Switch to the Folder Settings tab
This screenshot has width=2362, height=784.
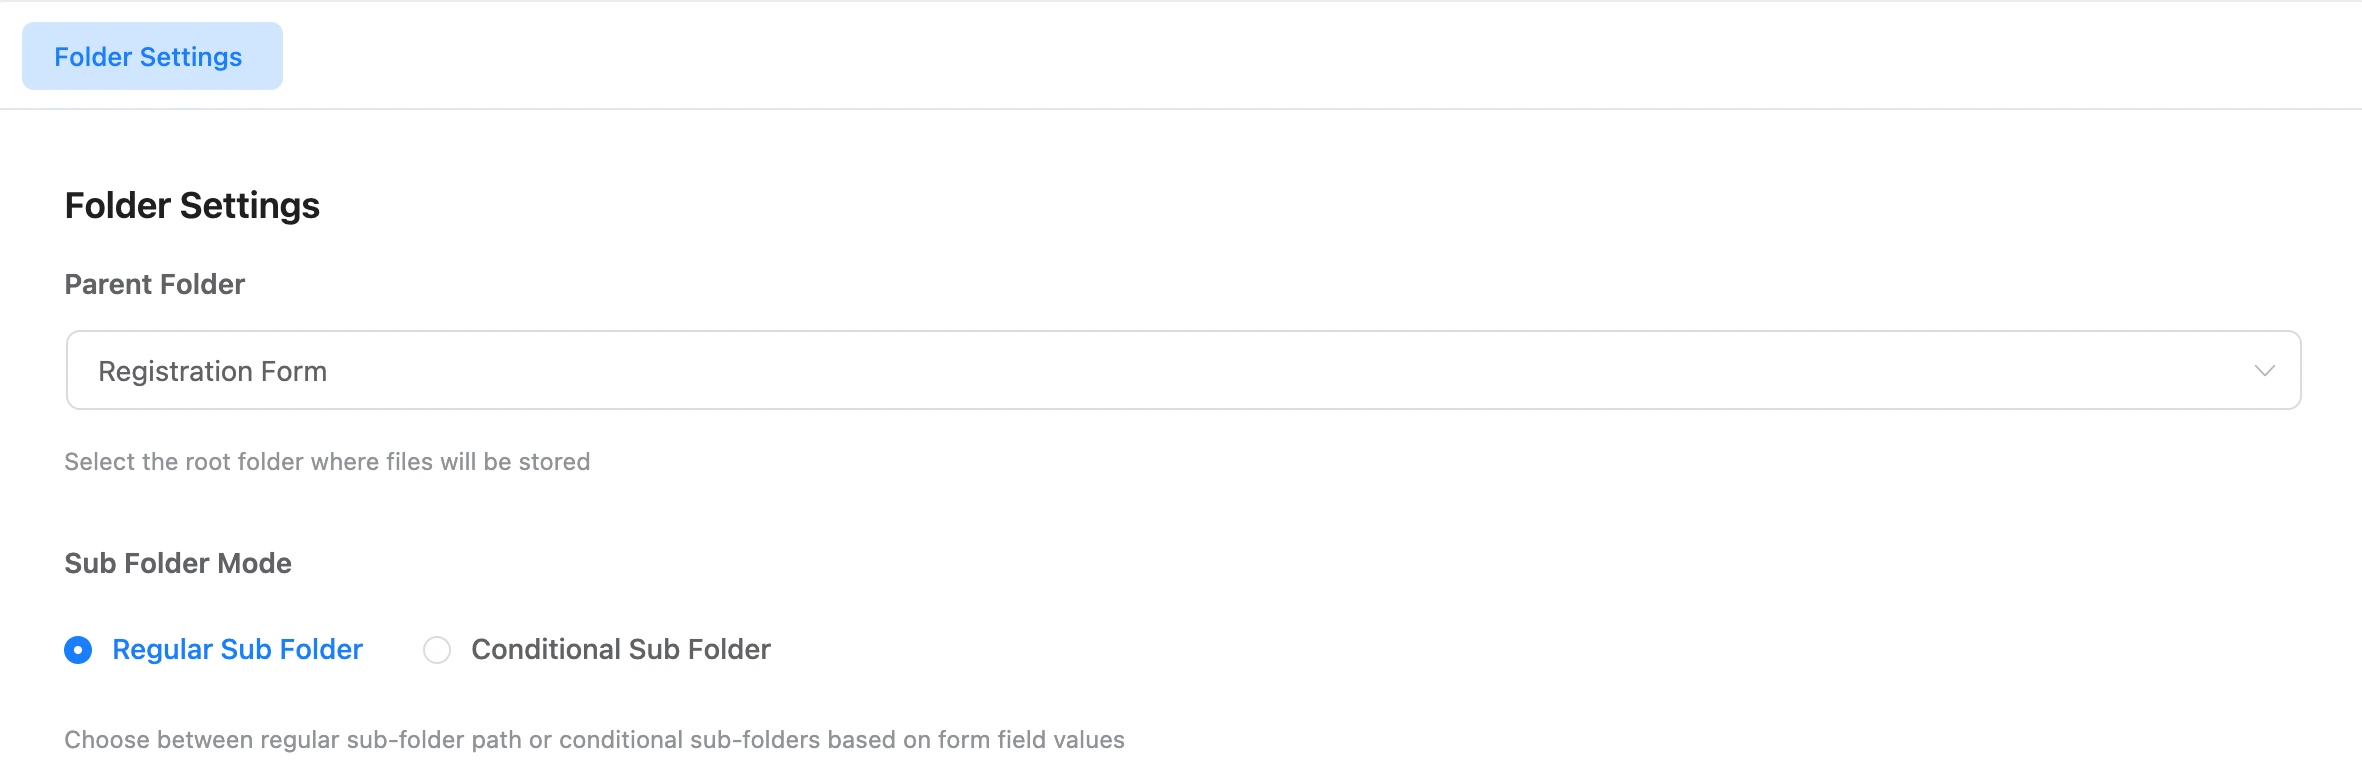[x=152, y=57]
